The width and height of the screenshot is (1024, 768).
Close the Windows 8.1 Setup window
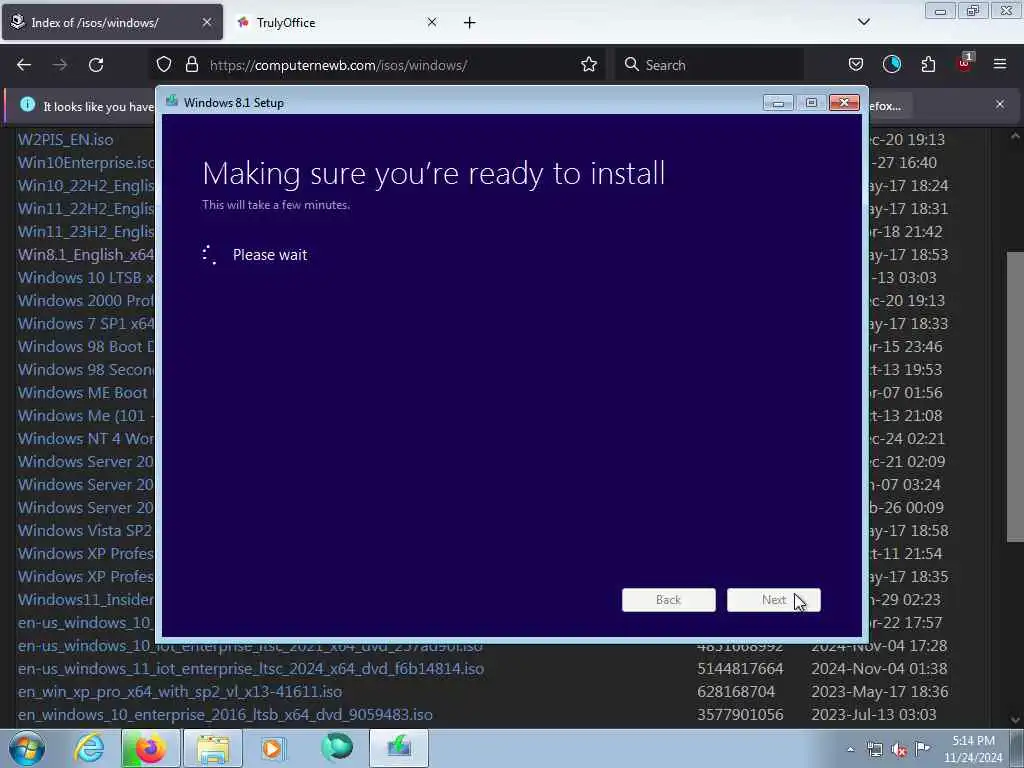pyautogui.click(x=844, y=103)
